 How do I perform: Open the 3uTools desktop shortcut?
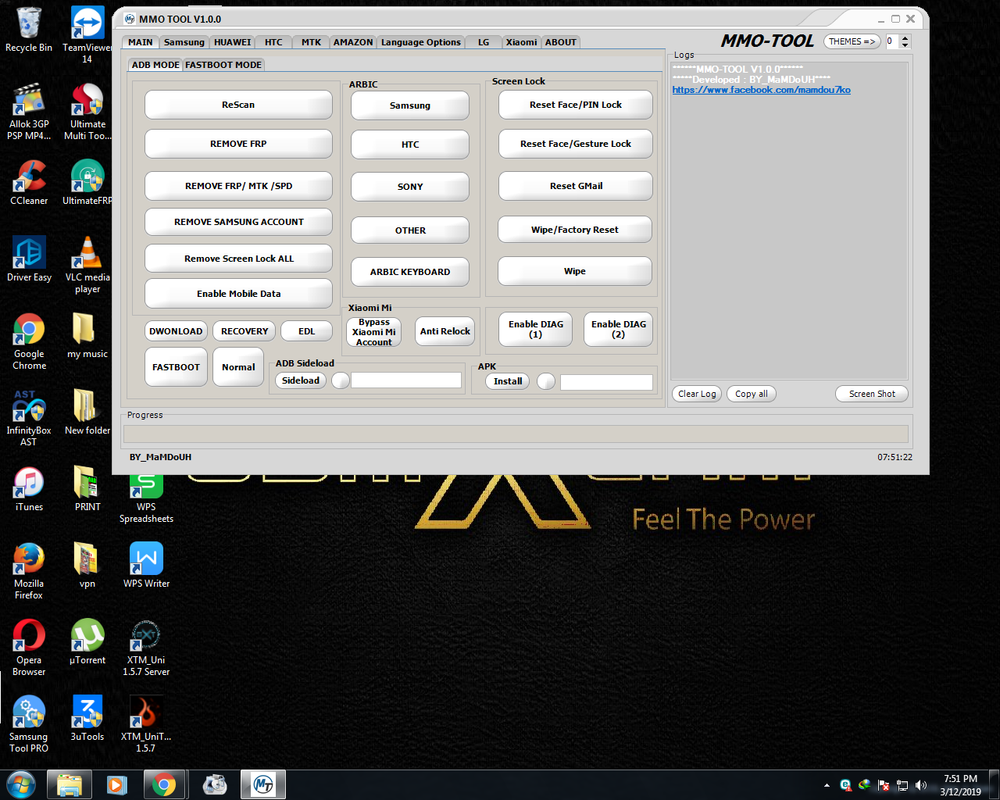pos(87,718)
